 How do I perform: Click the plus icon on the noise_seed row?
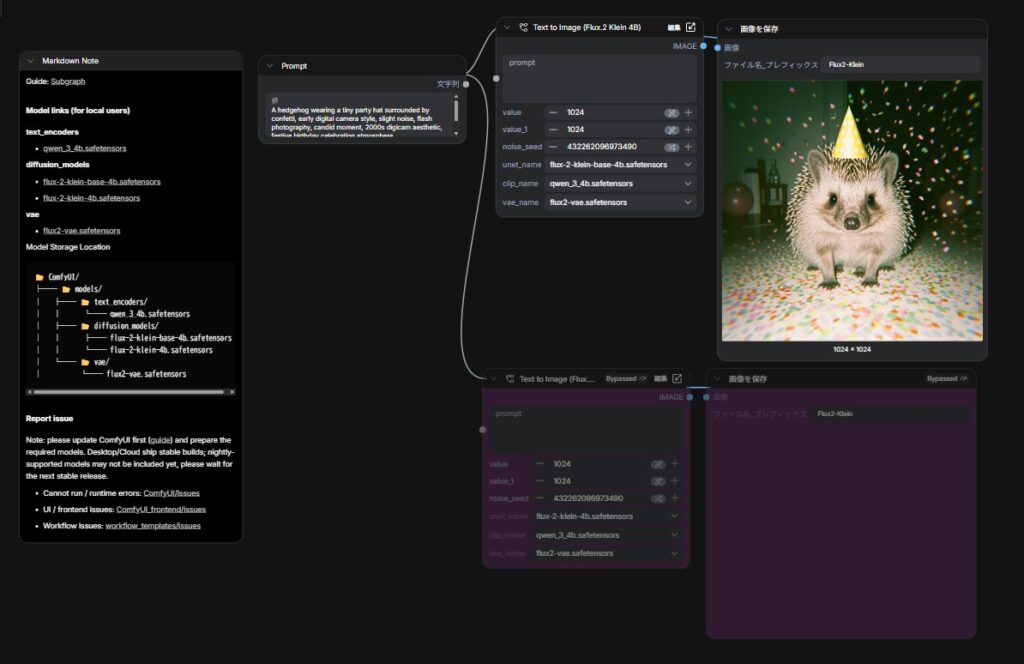tap(688, 147)
